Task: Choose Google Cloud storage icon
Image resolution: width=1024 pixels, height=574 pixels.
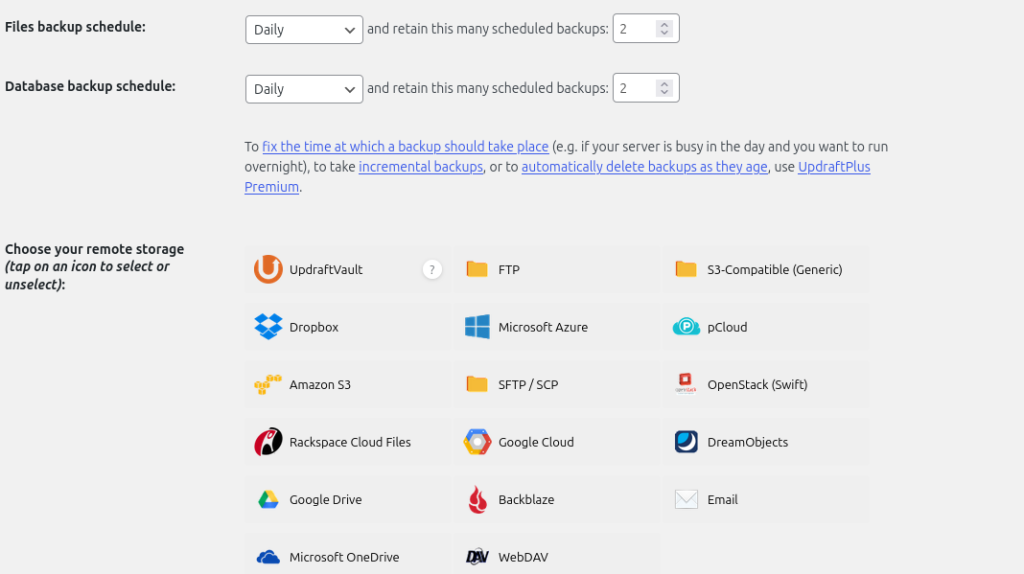Action: tap(477, 442)
